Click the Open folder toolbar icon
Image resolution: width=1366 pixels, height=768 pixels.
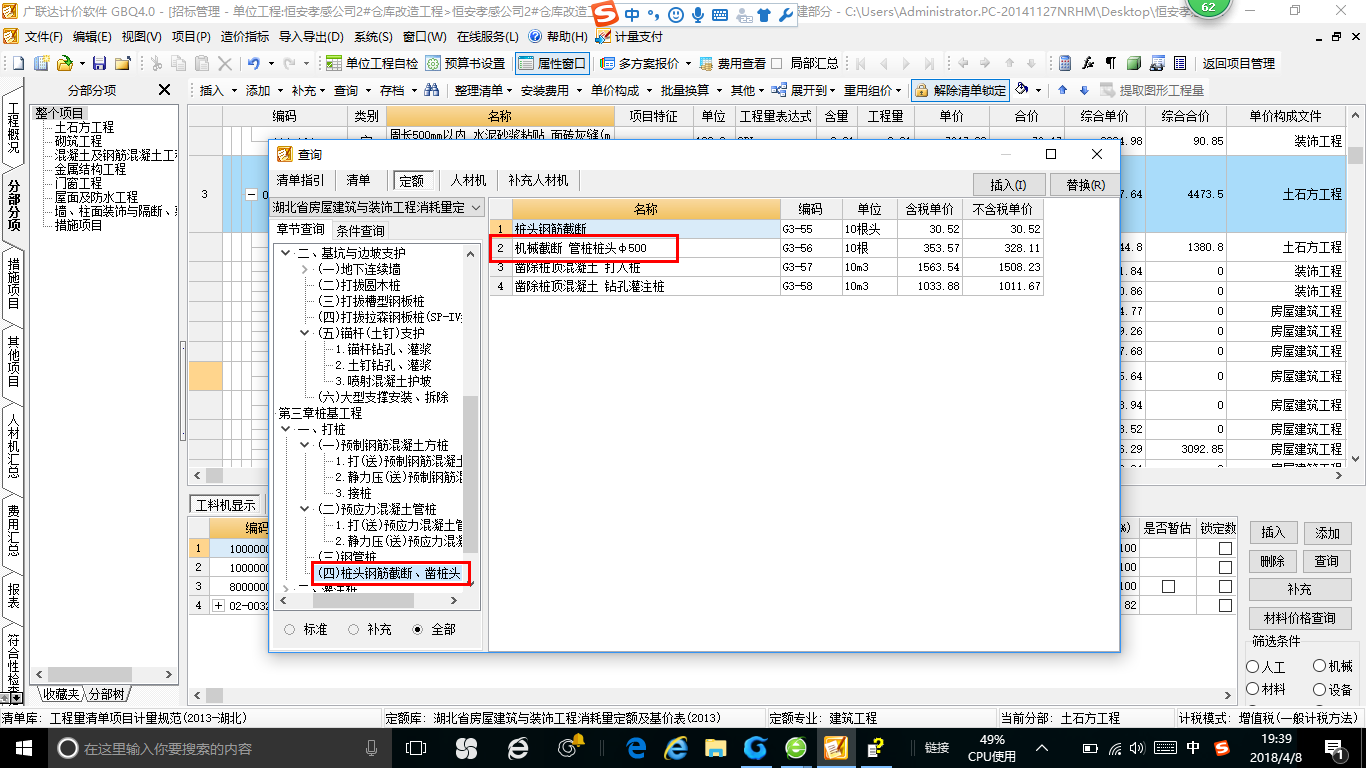pos(64,63)
